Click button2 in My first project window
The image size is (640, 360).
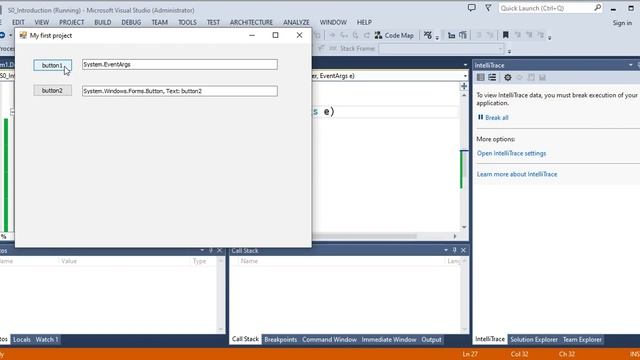[x=53, y=91]
